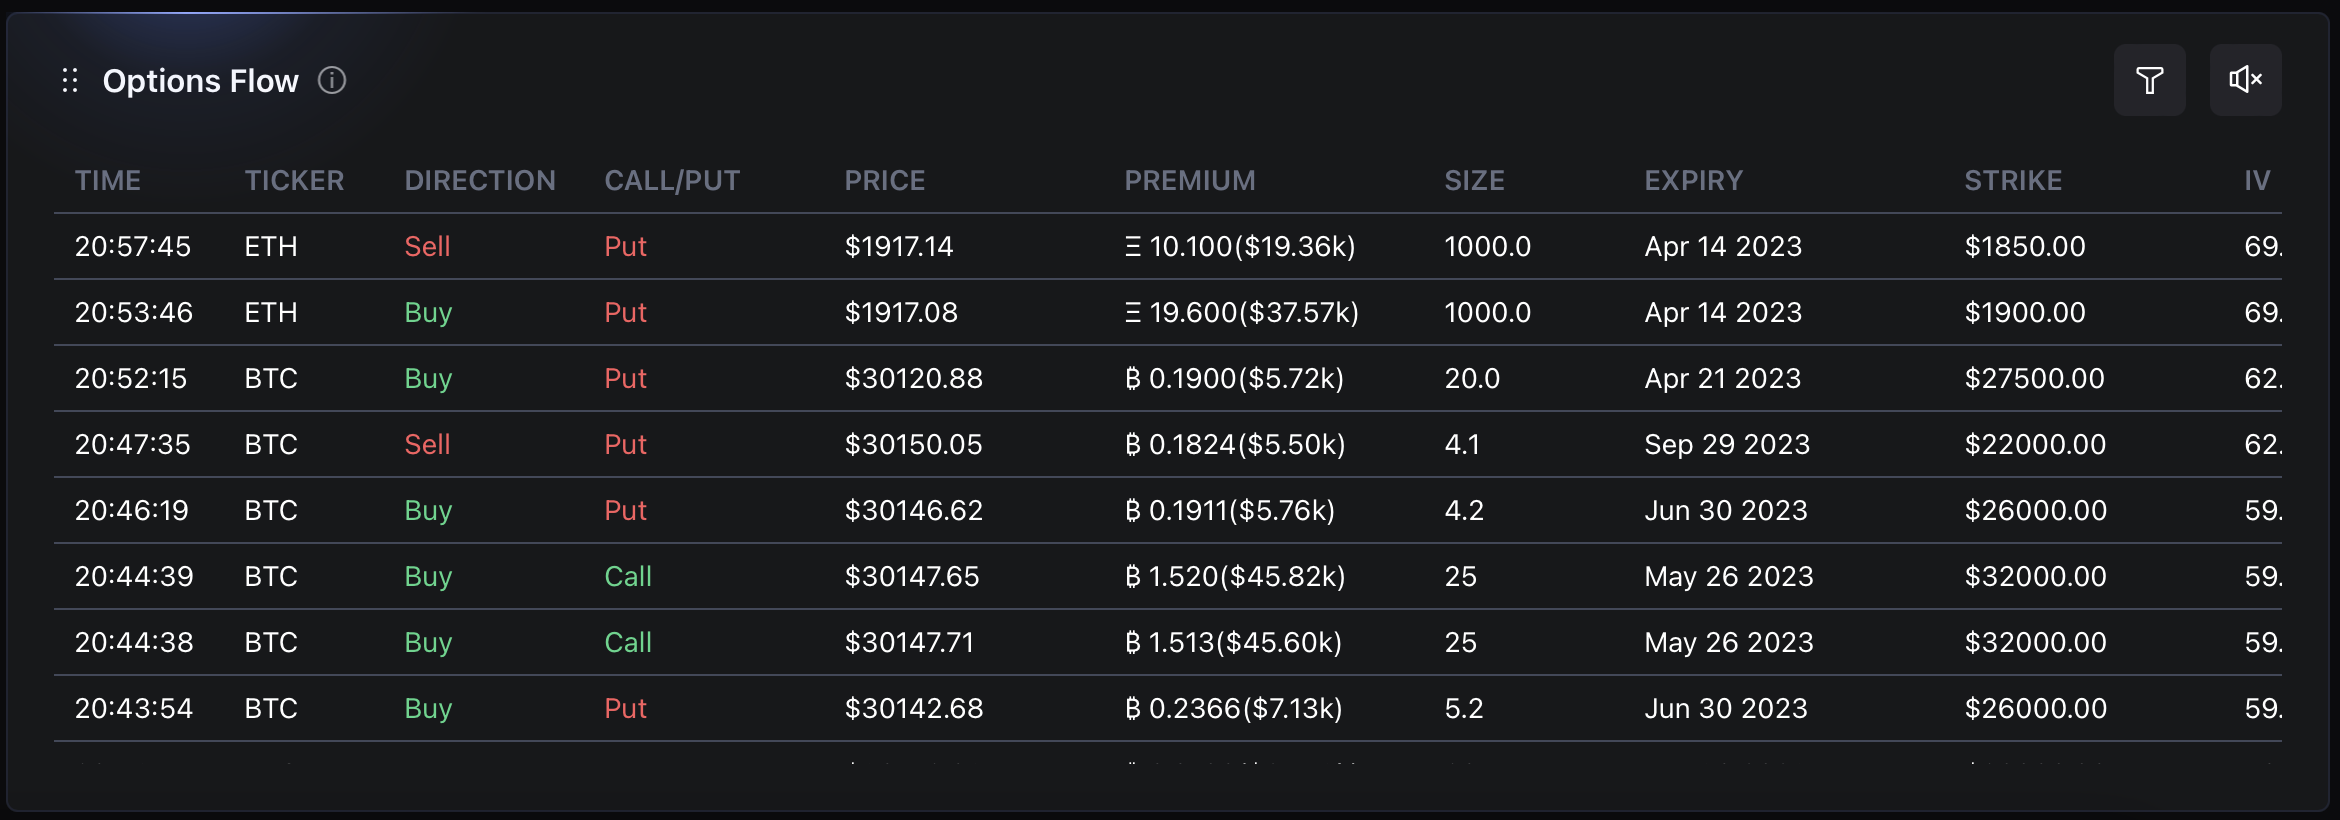Click the ₿ 1.520($45.82k) premium cell

click(x=1234, y=576)
